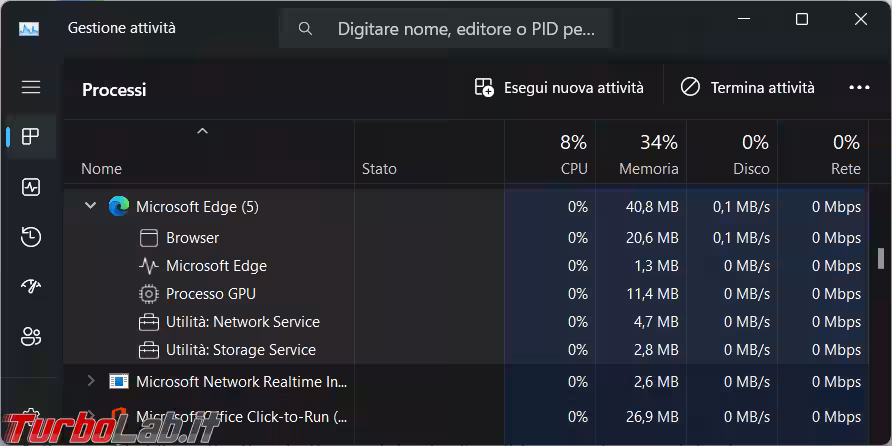
Task: Select the Utilità: Storage Service row
Action: pyautogui.click(x=240, y=350)
